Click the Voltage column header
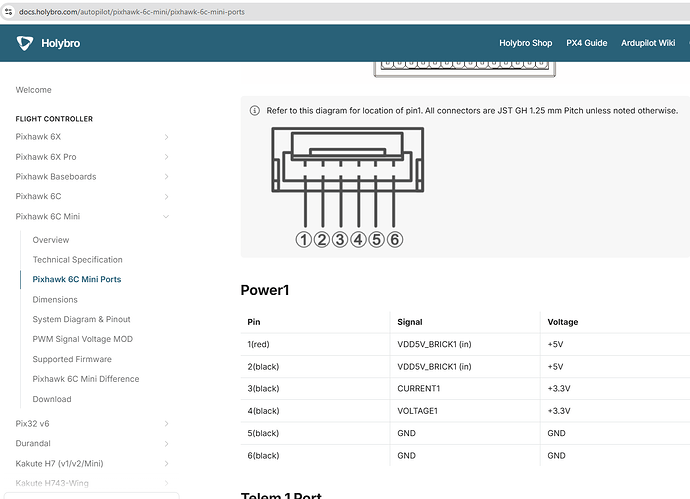 click(563, 322)
